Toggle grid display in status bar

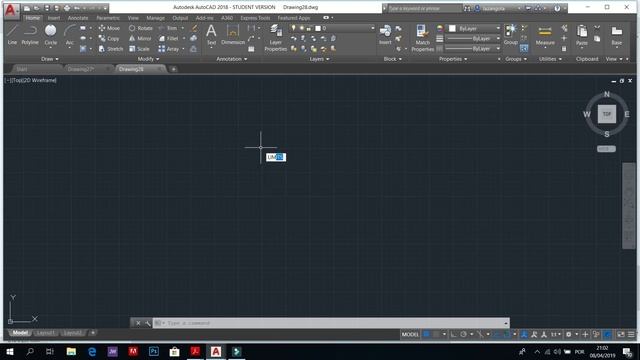tap(426, 334)
